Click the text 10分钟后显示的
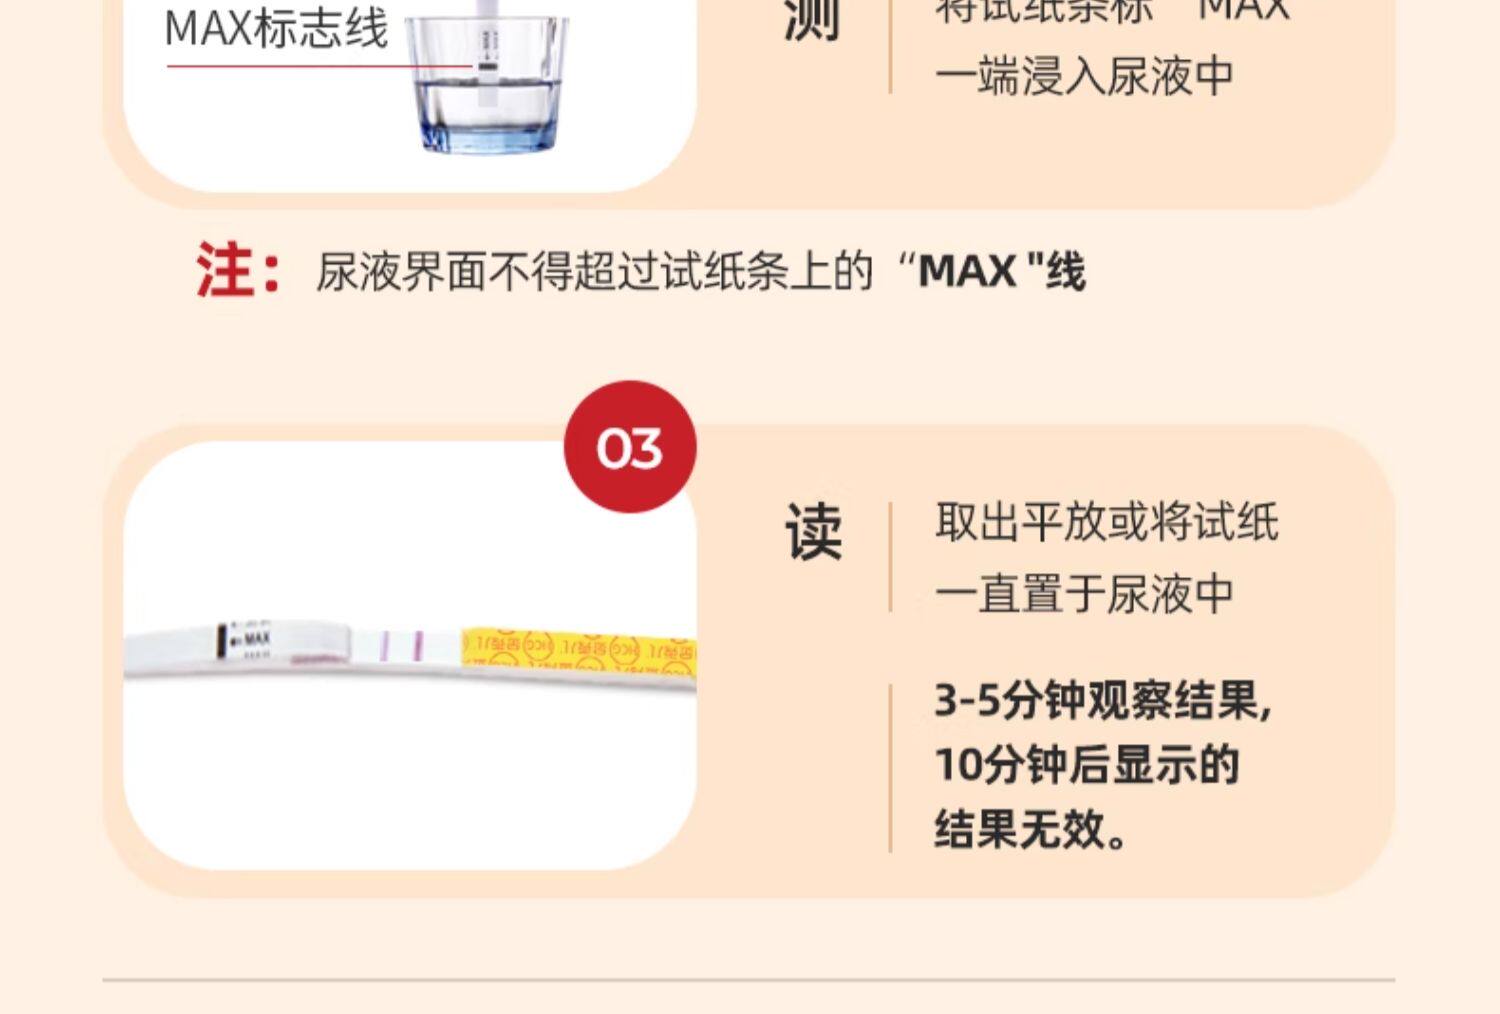The width and height of the screenshot is (1500, 1014). 1087,764
